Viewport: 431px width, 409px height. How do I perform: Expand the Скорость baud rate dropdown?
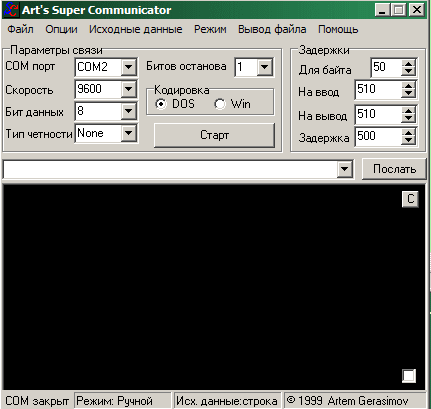click(x=128, y=89)
